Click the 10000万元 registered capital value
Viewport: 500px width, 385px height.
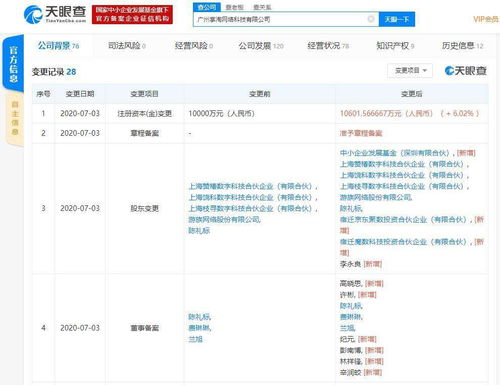click(221, 114)
